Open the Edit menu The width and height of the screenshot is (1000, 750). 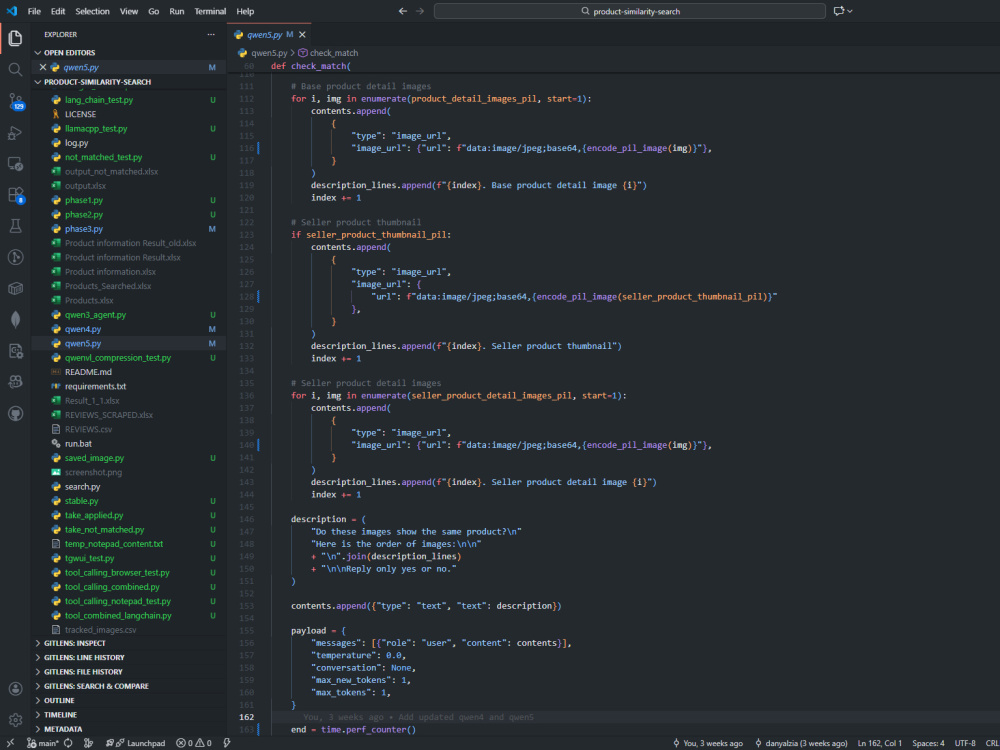(x=58, y=11)
